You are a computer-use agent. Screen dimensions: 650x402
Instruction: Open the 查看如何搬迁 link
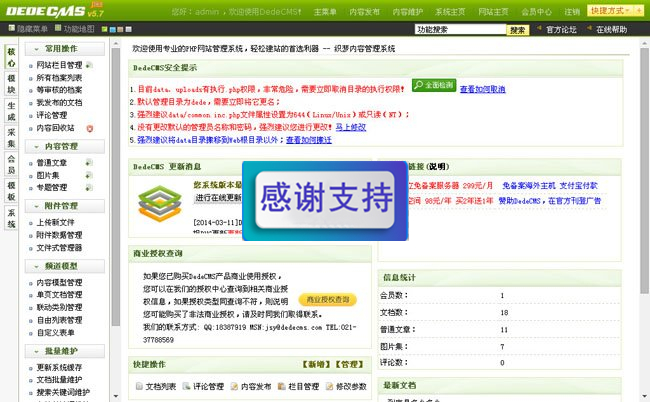(309, 140)
